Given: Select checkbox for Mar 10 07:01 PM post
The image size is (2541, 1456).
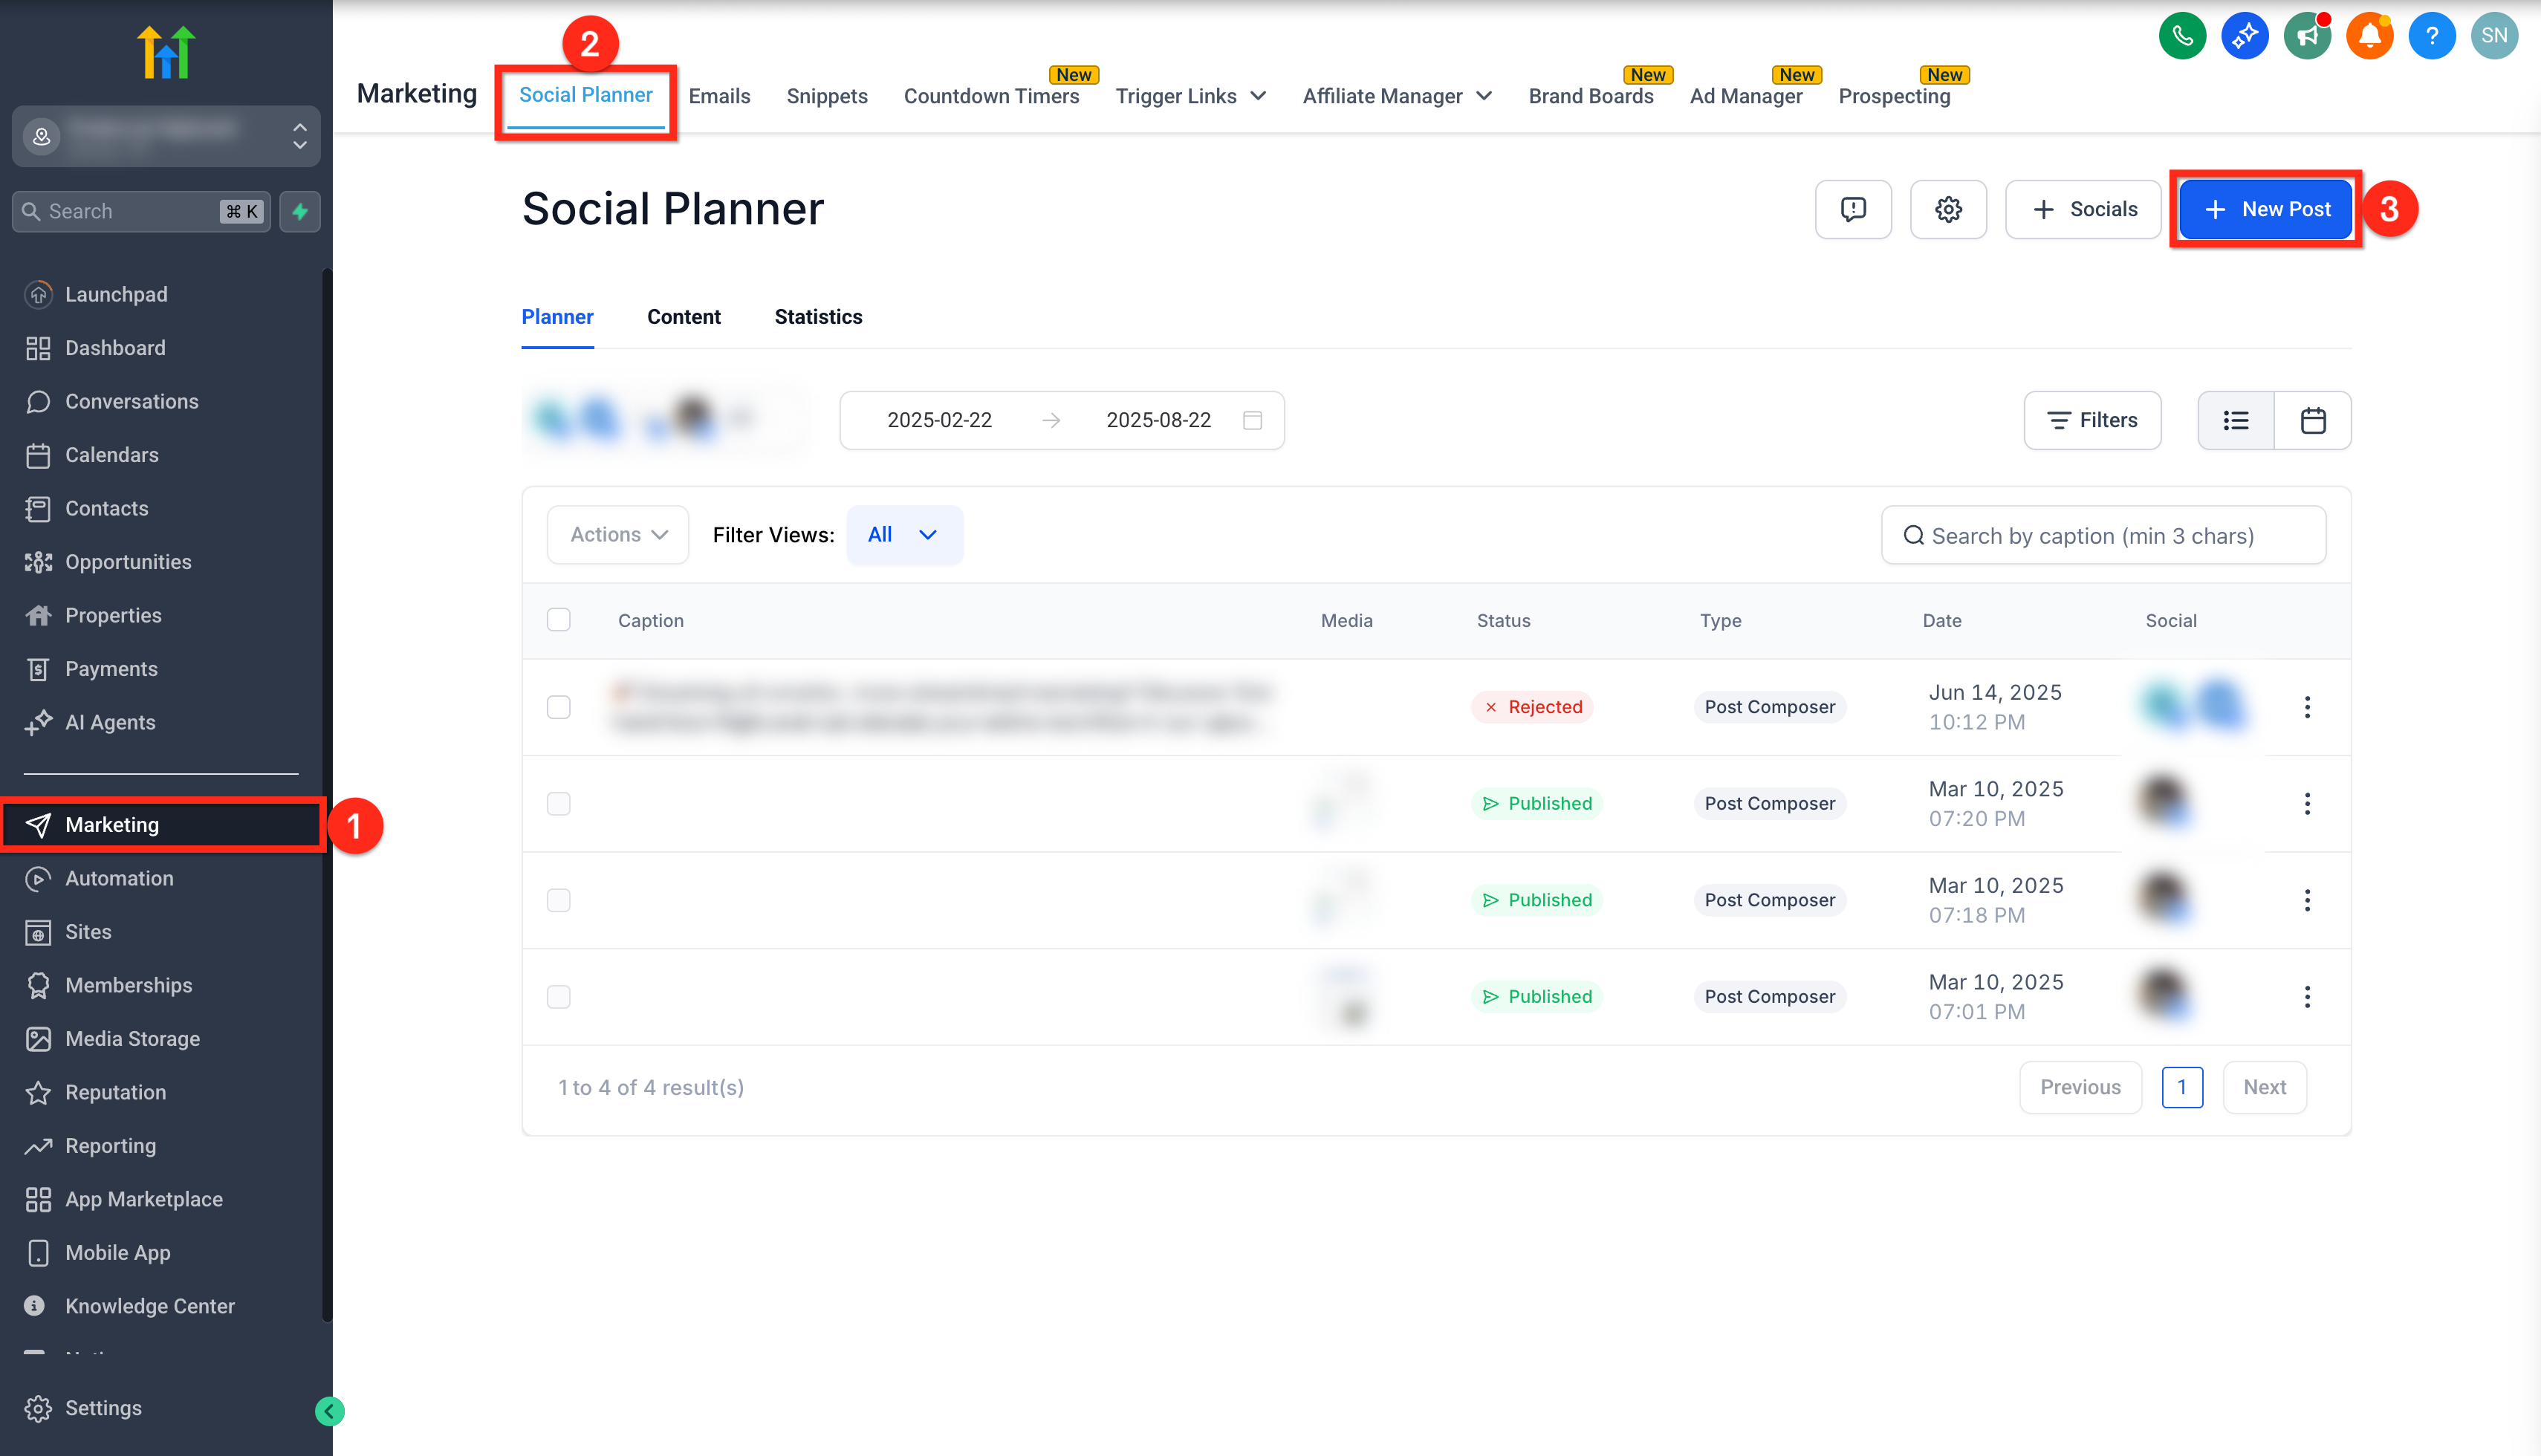Looking at the screenshot, I should click(558, 997).
